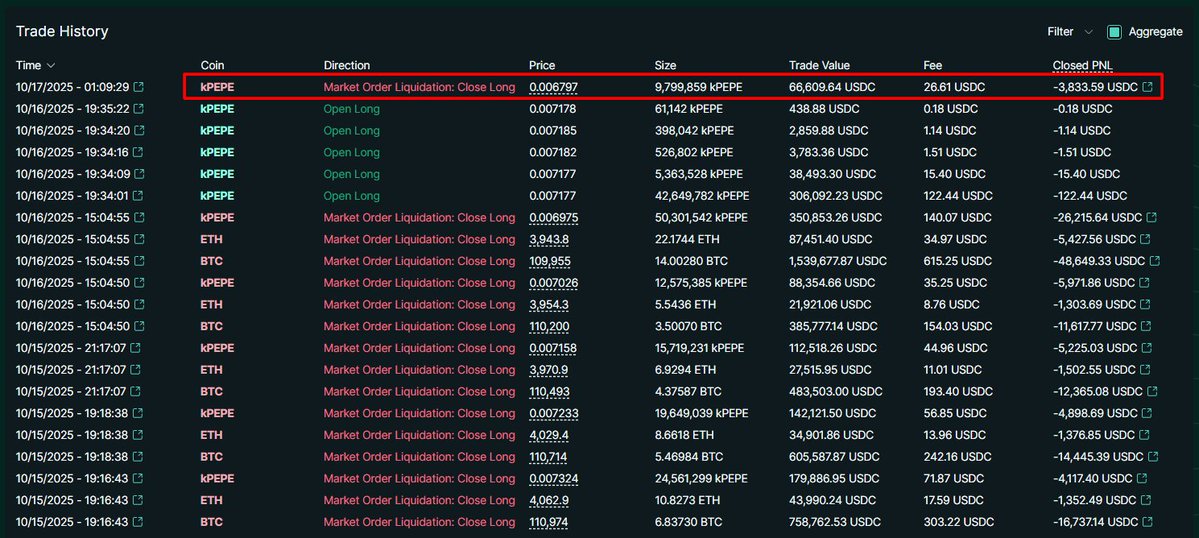Click the Direction column header
Viewport: 1199px width, 538px height.
pos(346,66)
